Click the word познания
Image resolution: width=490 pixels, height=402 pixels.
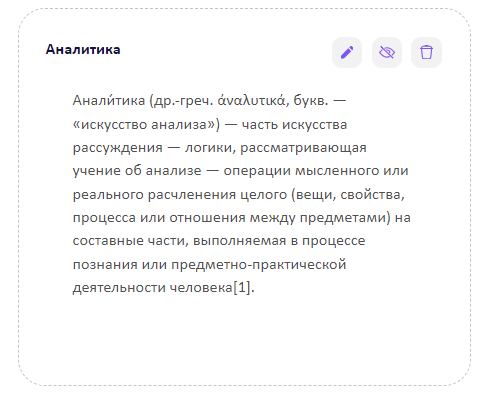click(x=105, y=264)
